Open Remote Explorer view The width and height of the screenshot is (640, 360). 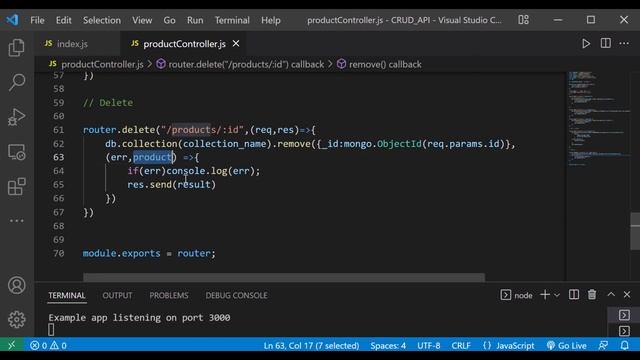[x=16, y=152]
